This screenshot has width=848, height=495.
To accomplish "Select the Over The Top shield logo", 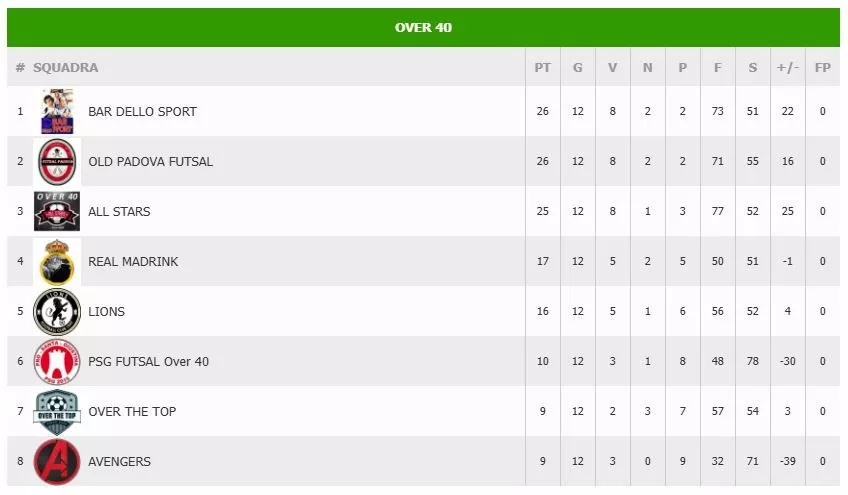I will point(57,412).
